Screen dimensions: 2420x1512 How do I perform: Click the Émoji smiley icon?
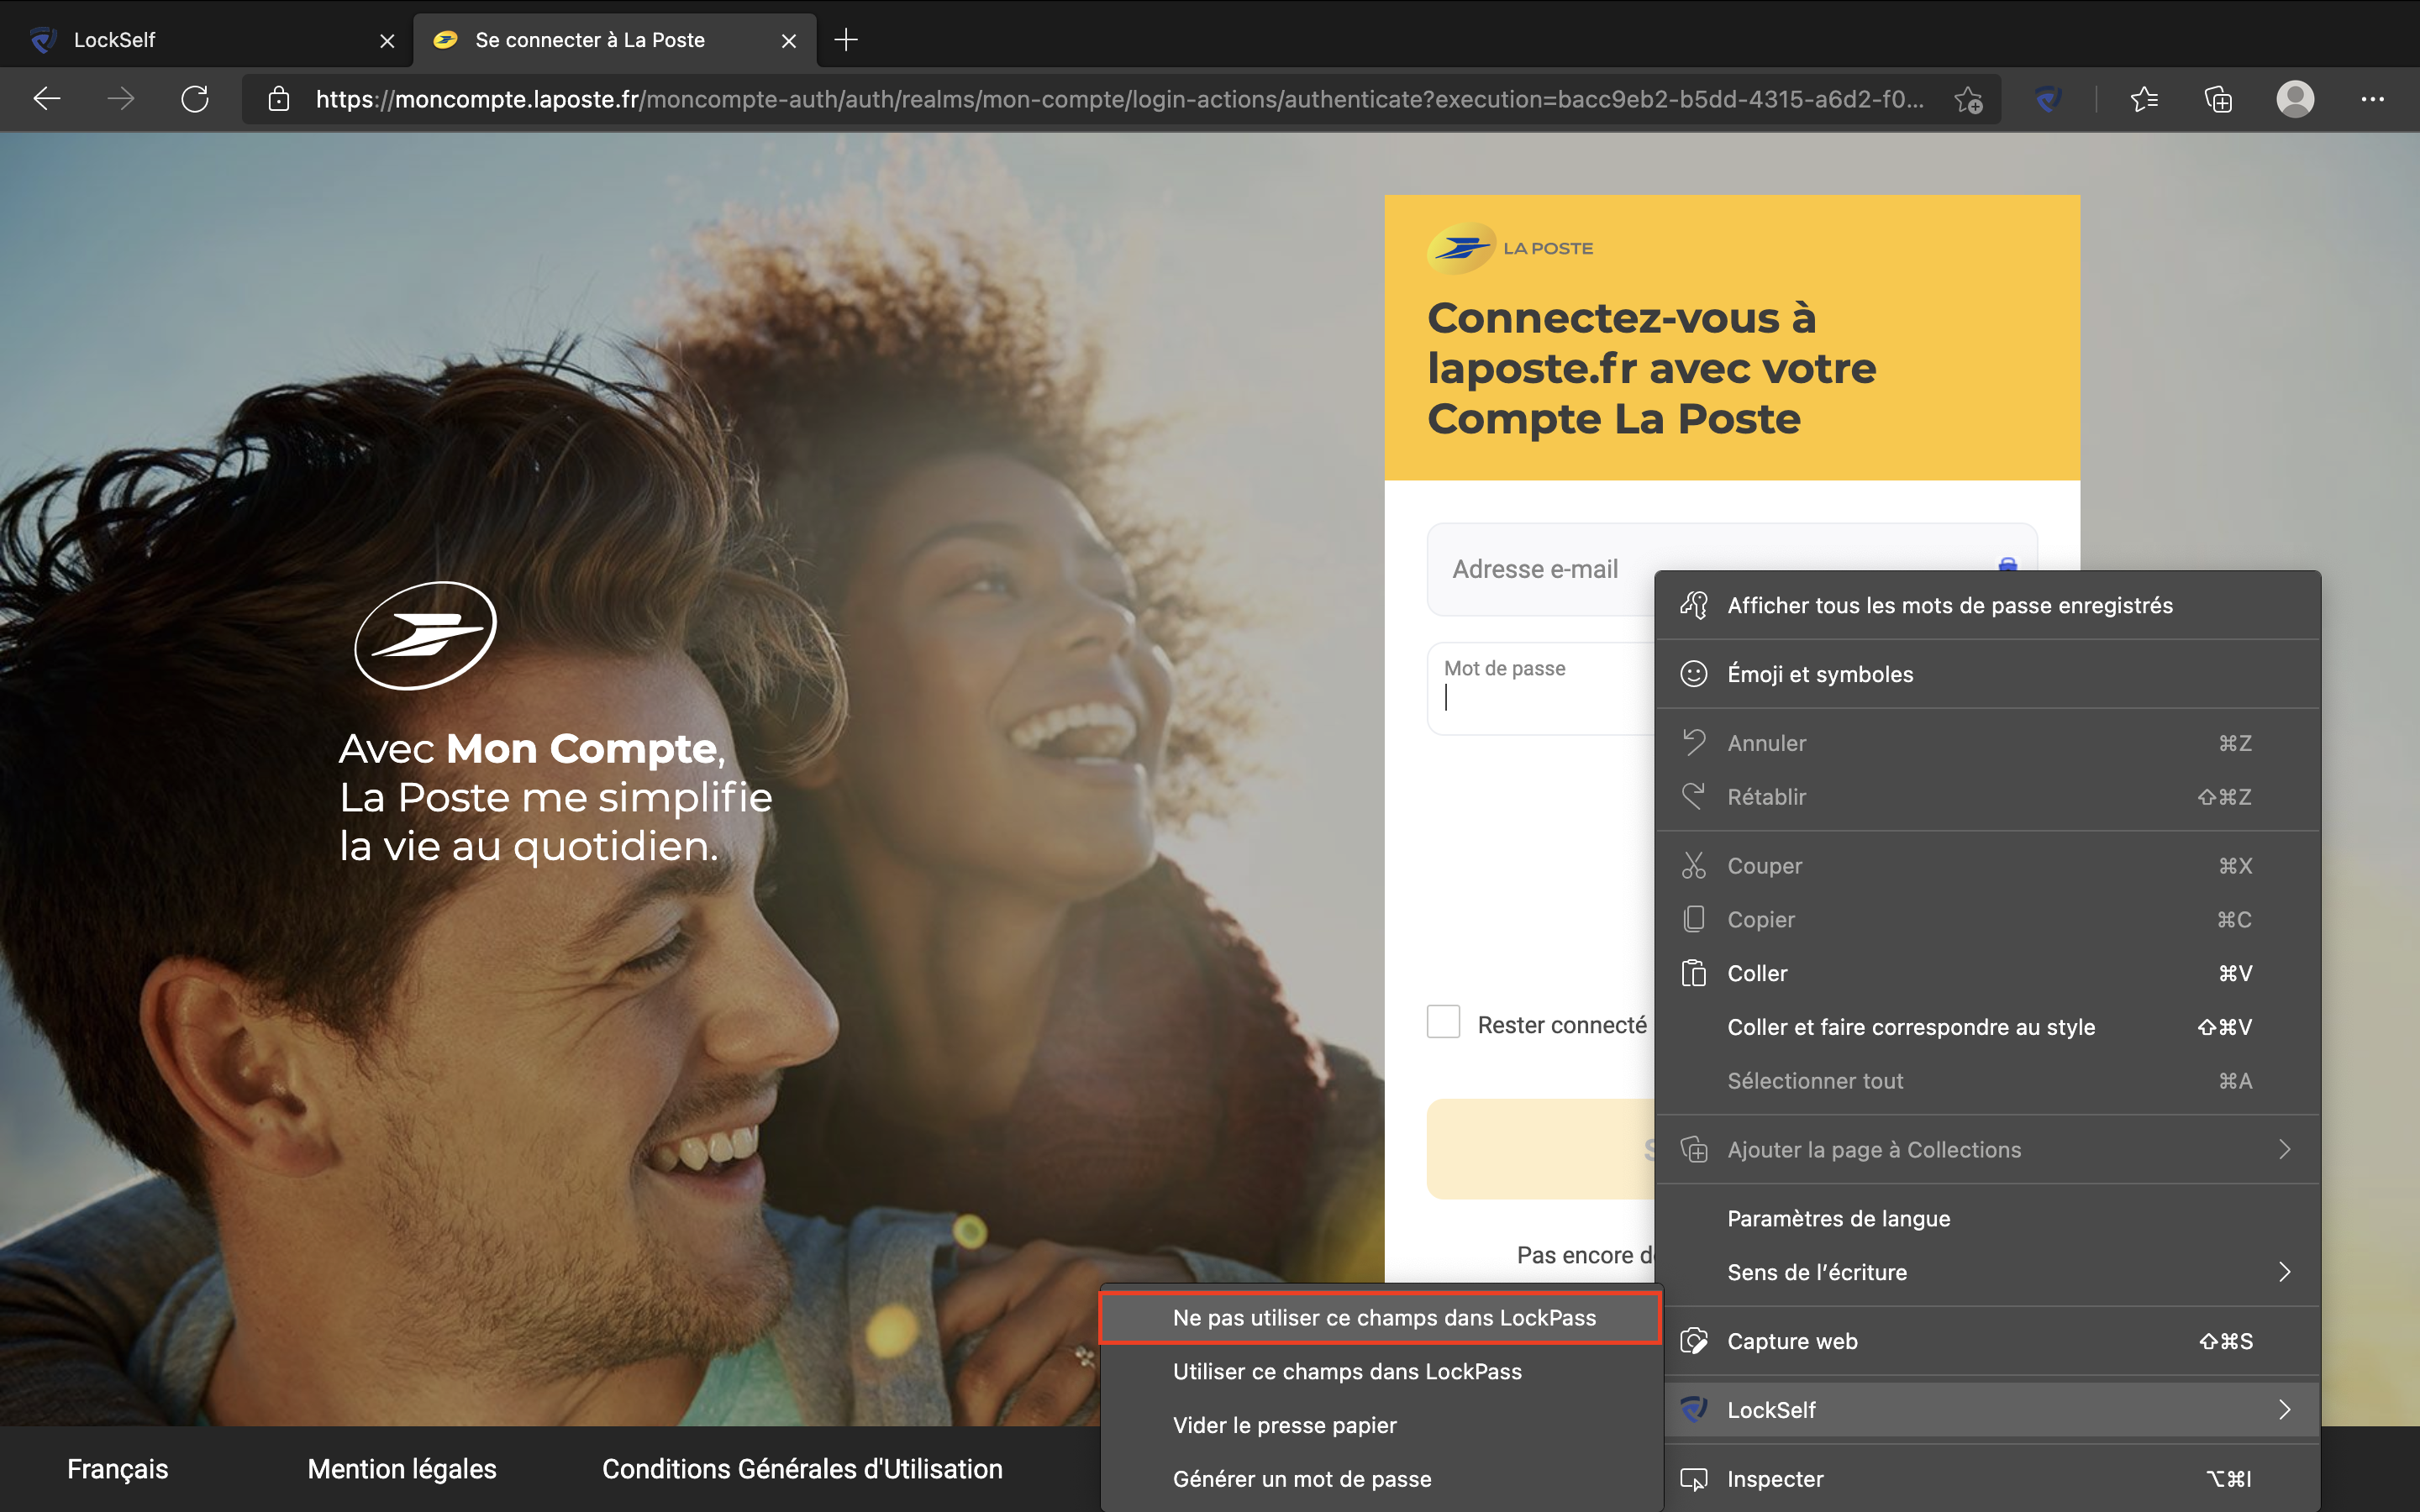[1693, 674]
